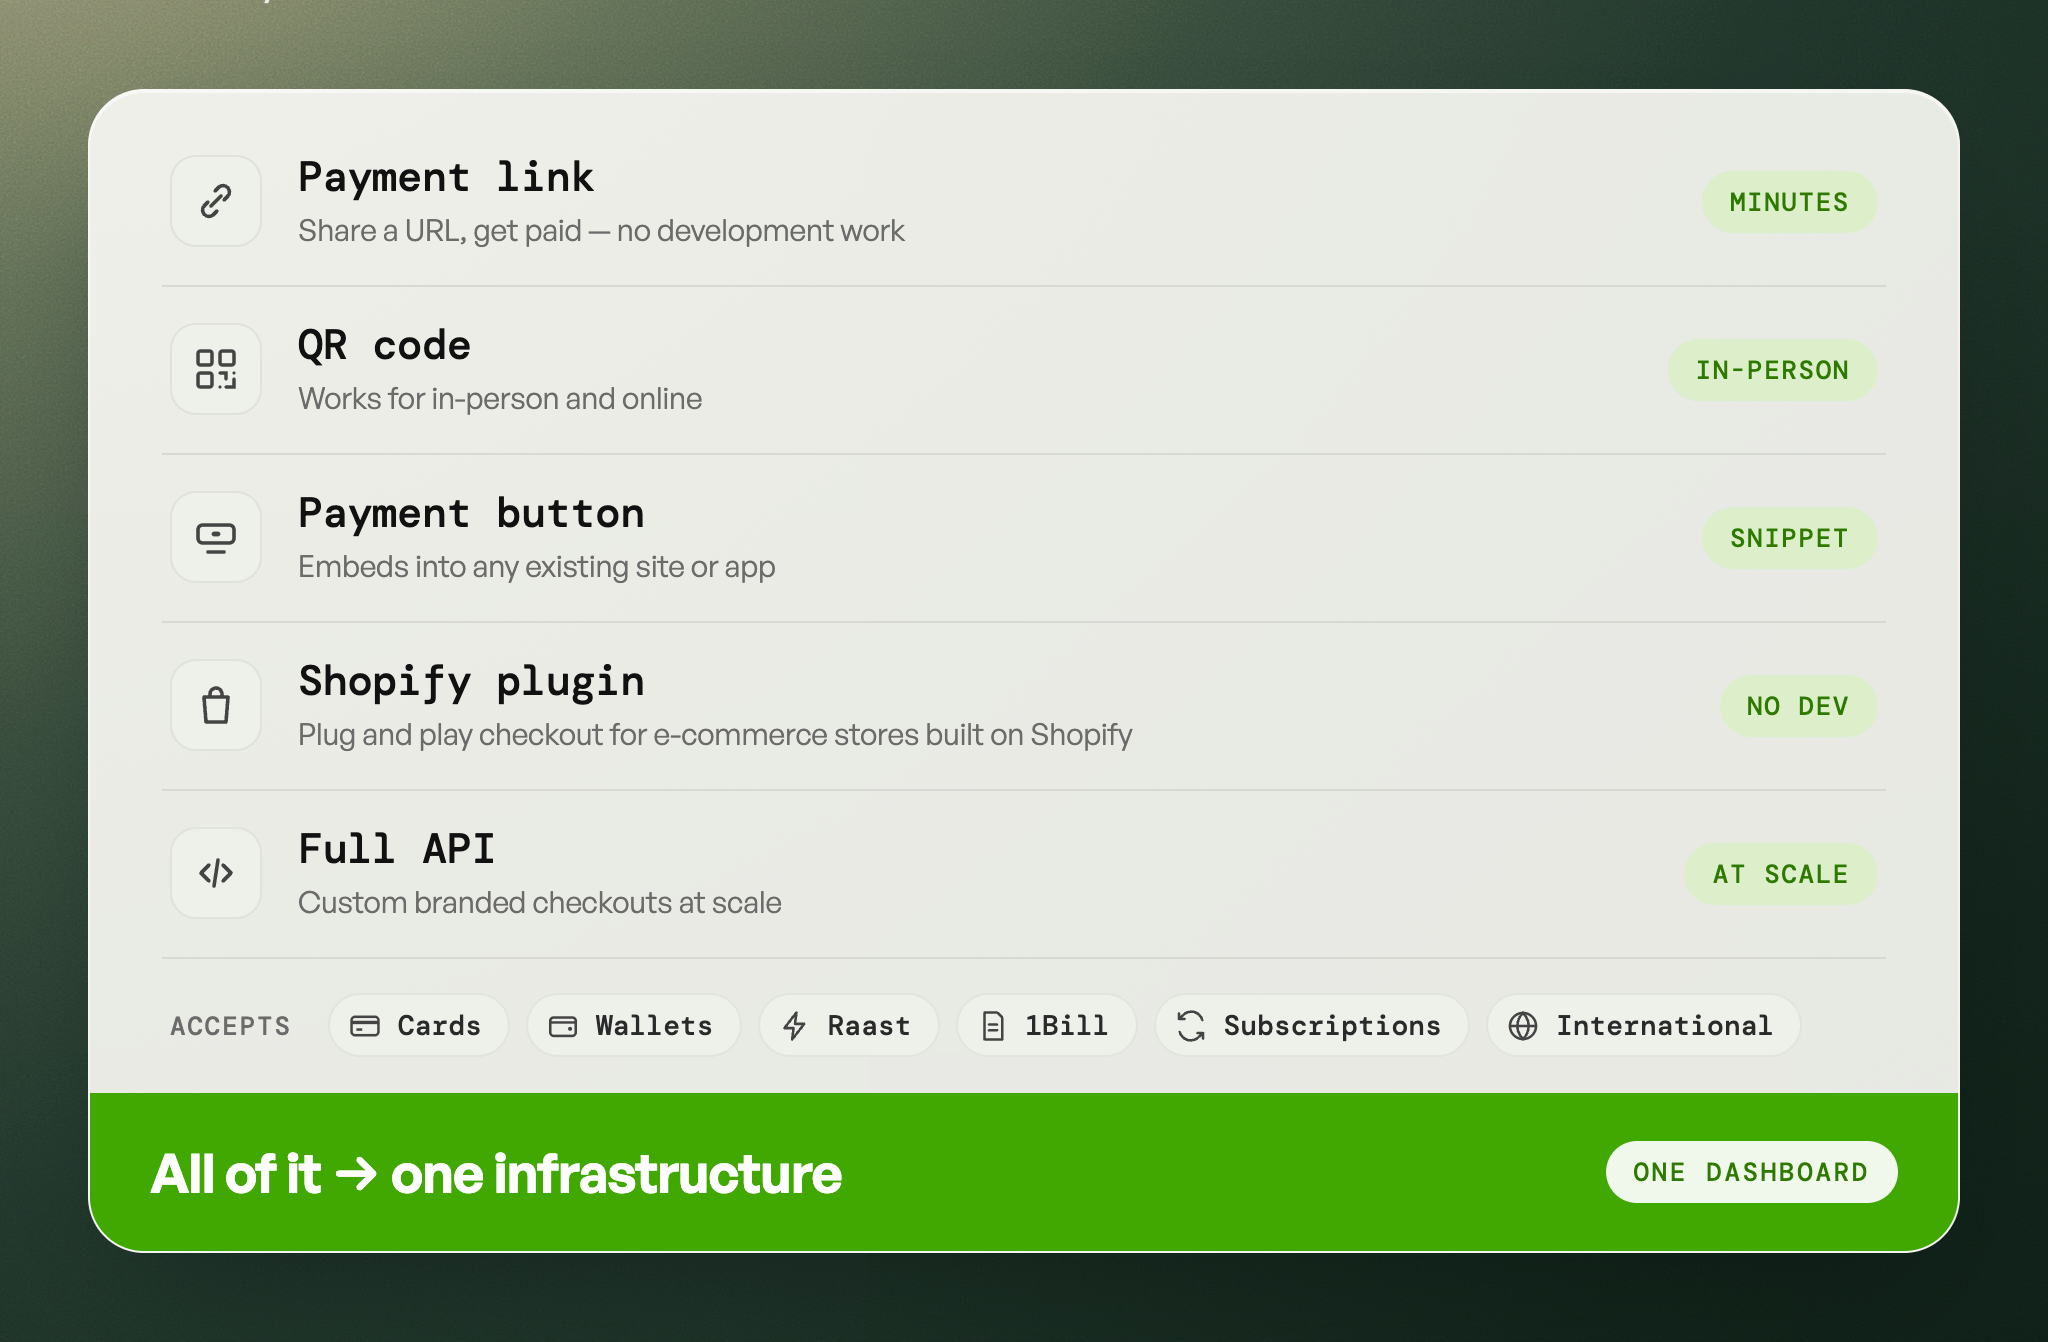Click the refresh arrows icon beside Subscriptions

click(x=1191, y=1026)
